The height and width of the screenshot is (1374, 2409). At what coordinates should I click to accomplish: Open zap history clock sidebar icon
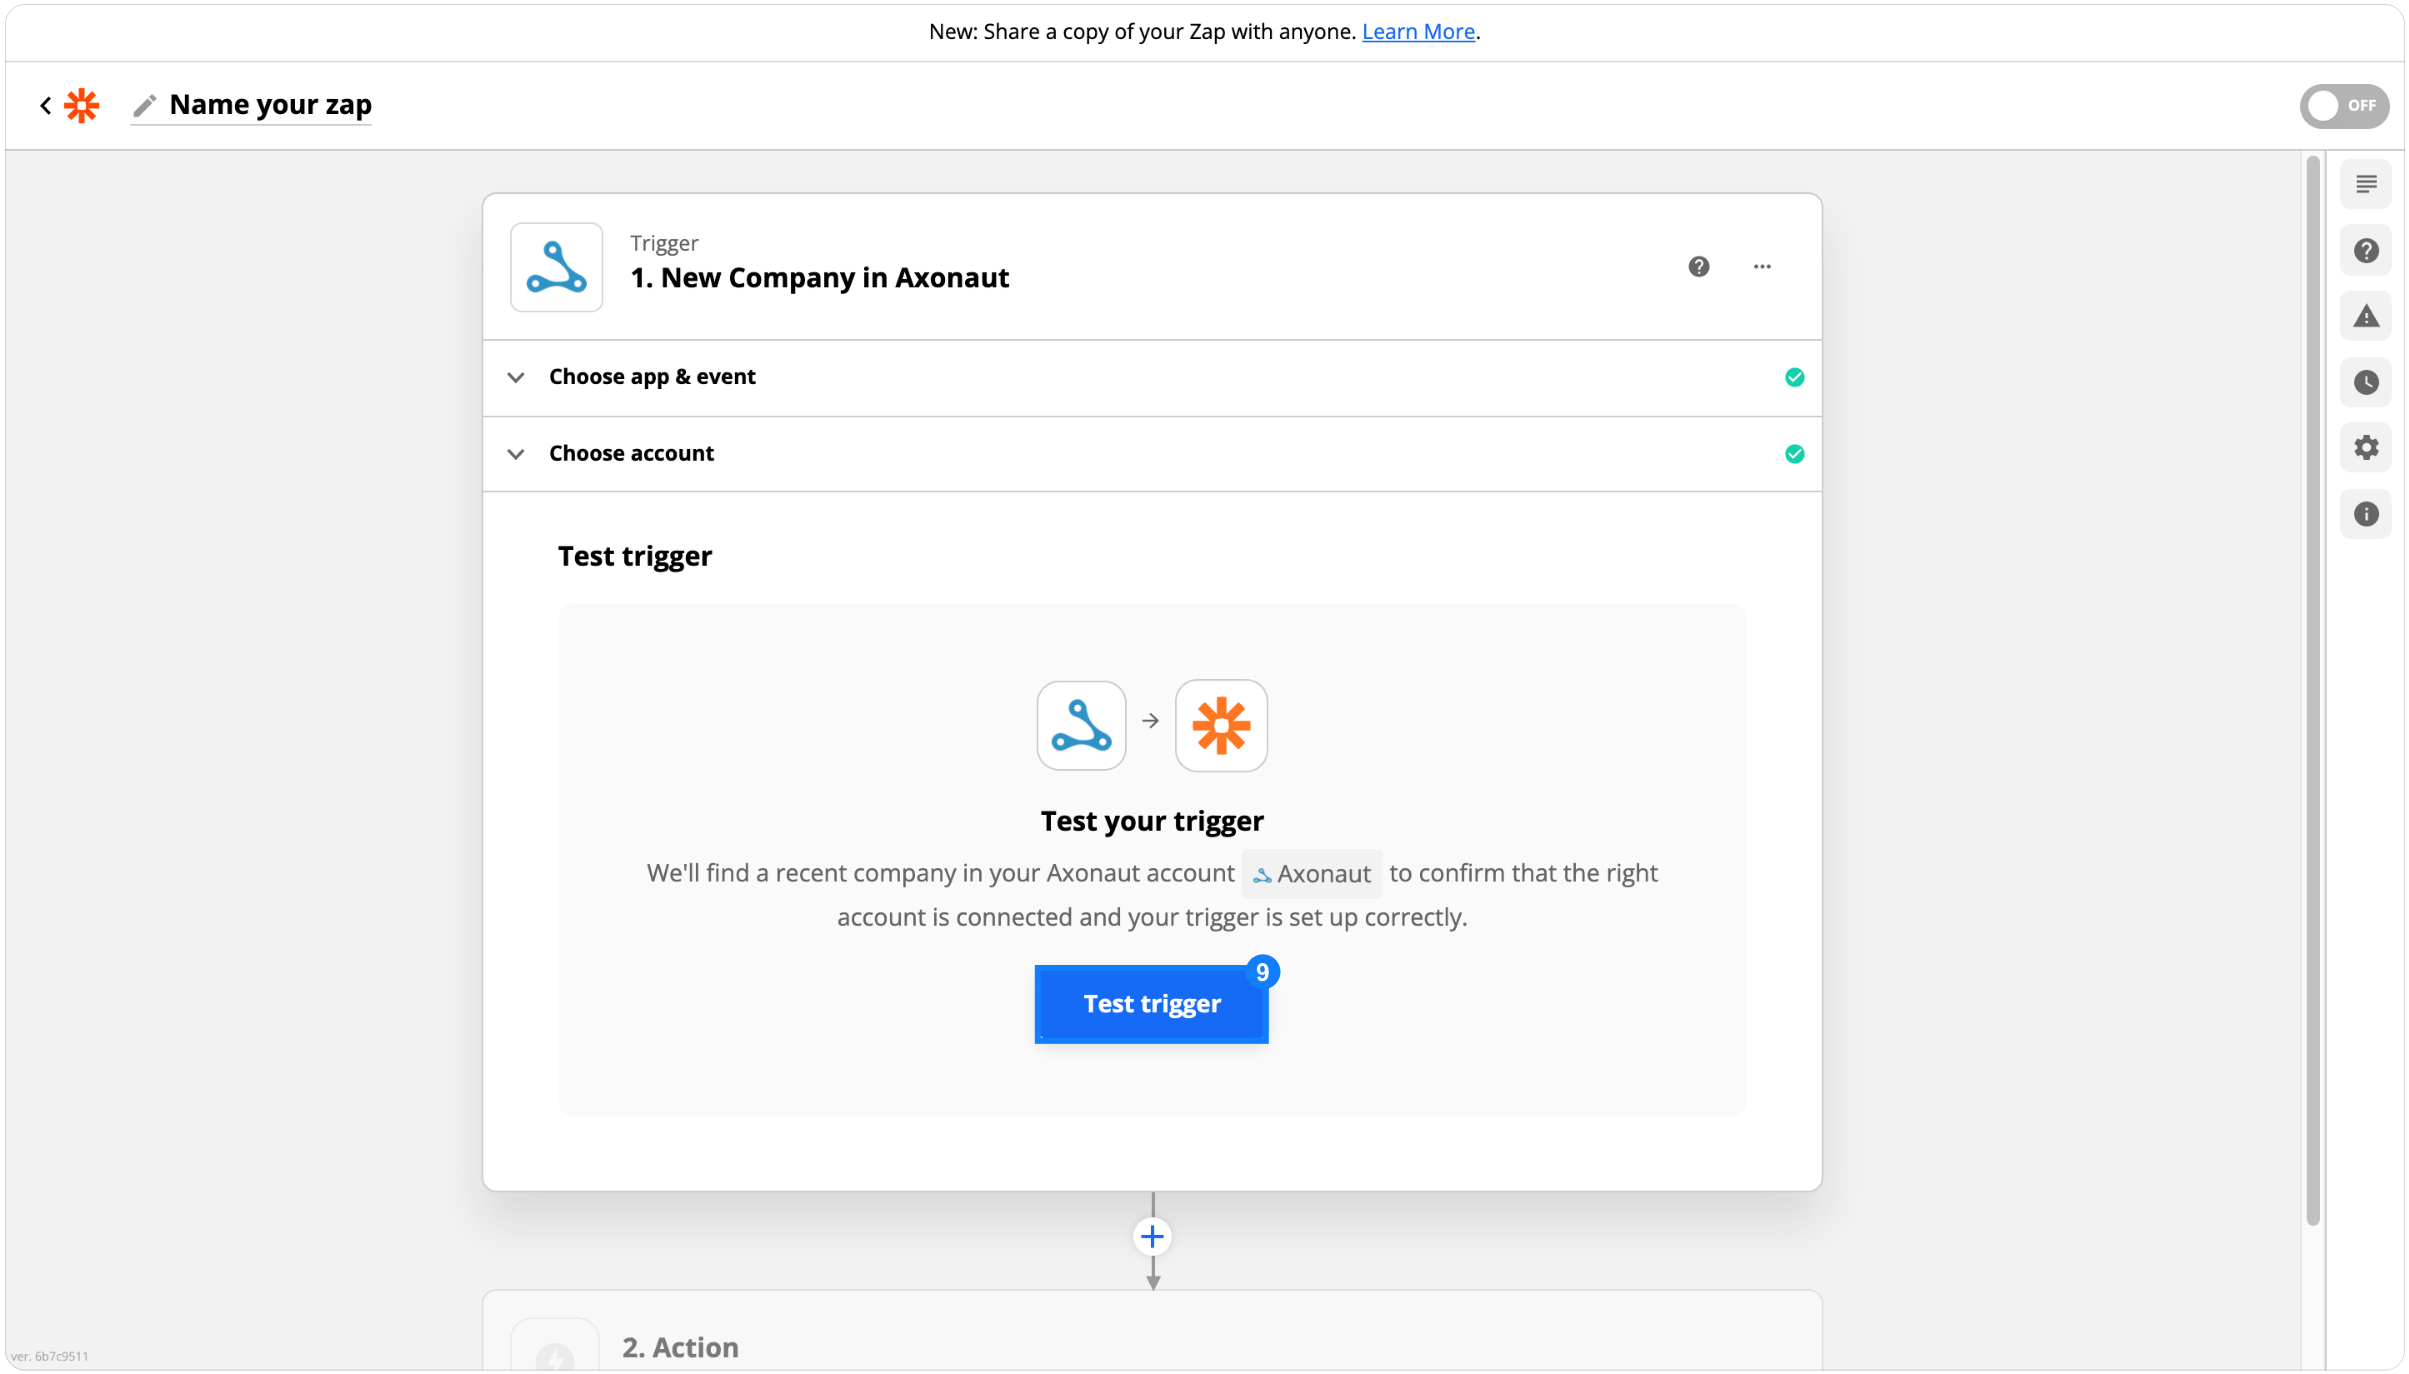pos(2365,382)
